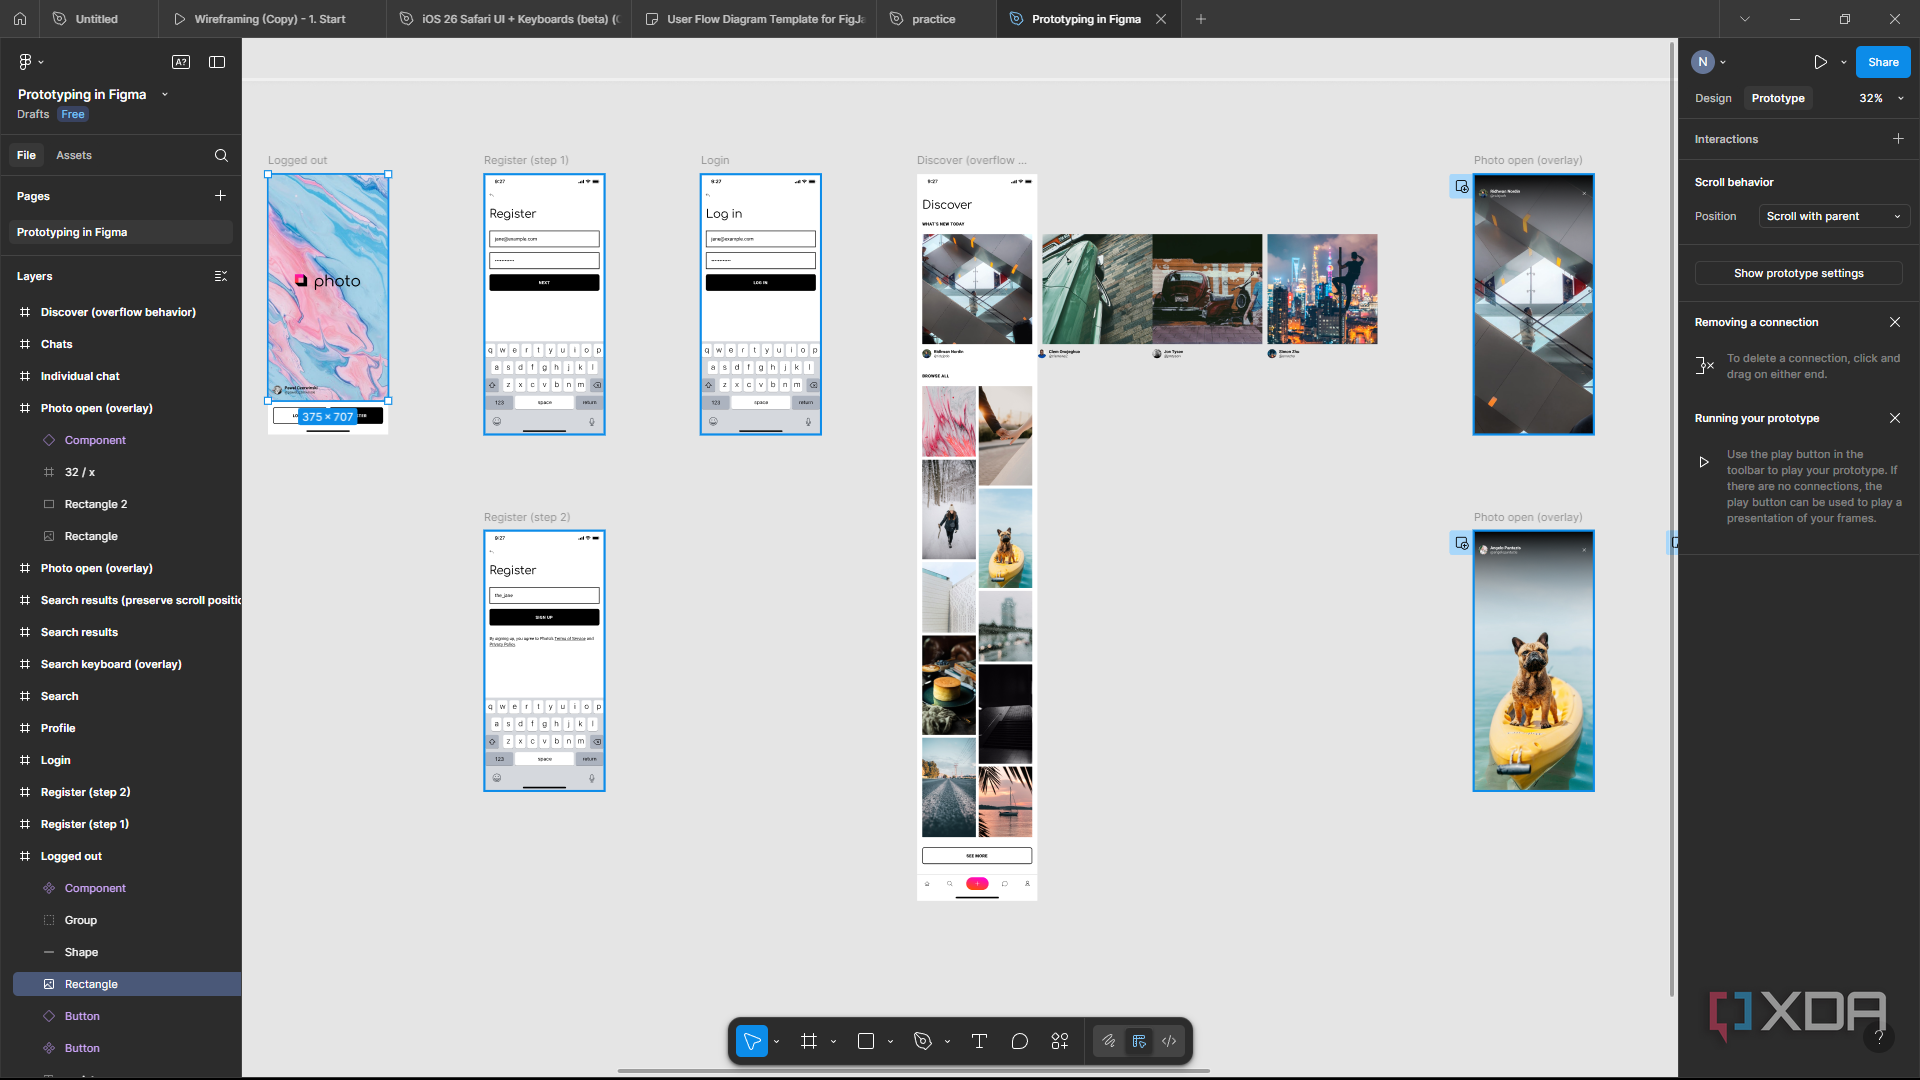Add an interaction with plus icon
This screenshot has width=1920, height=1080.
tap(1898, 139)
